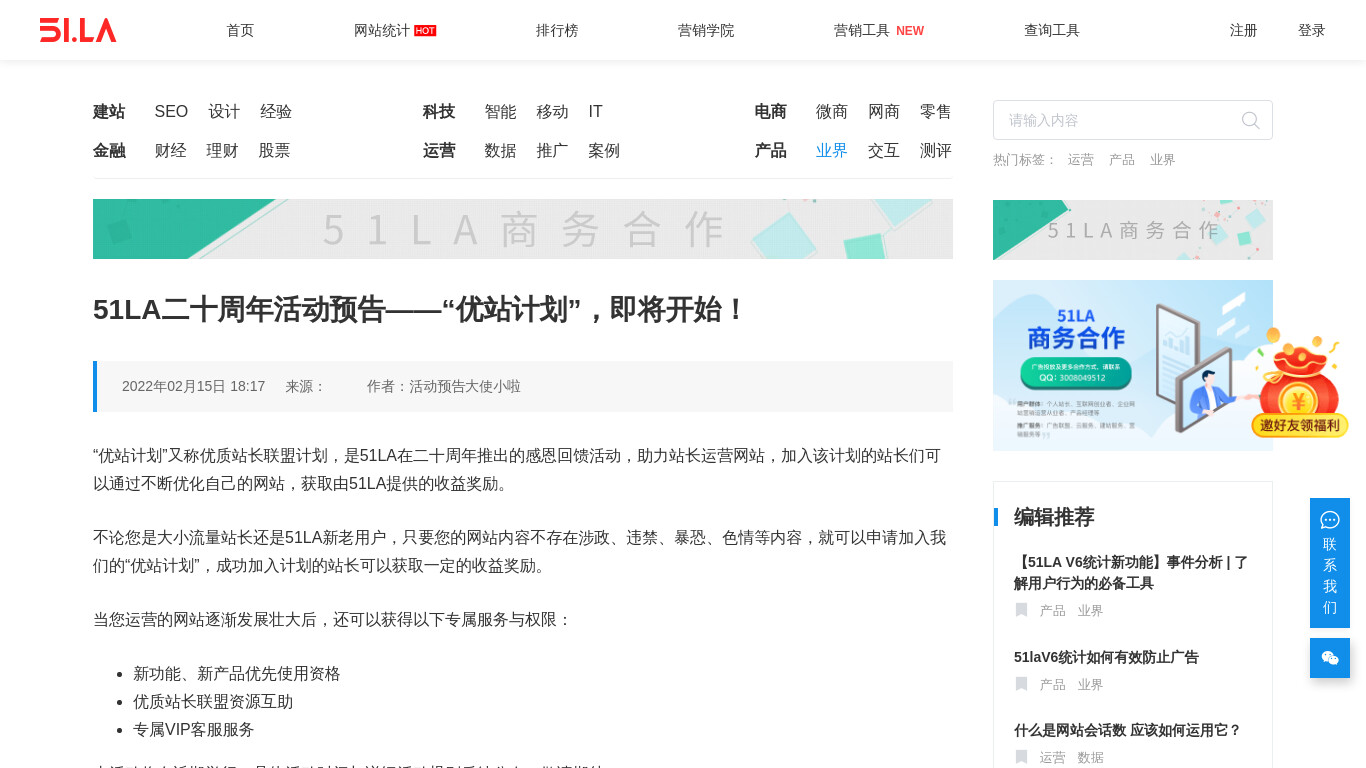This screenshot has width=1366, height=768.
Task: Open 首页 in top navigation
Action: pyautogui.click(x=240, y=30)
